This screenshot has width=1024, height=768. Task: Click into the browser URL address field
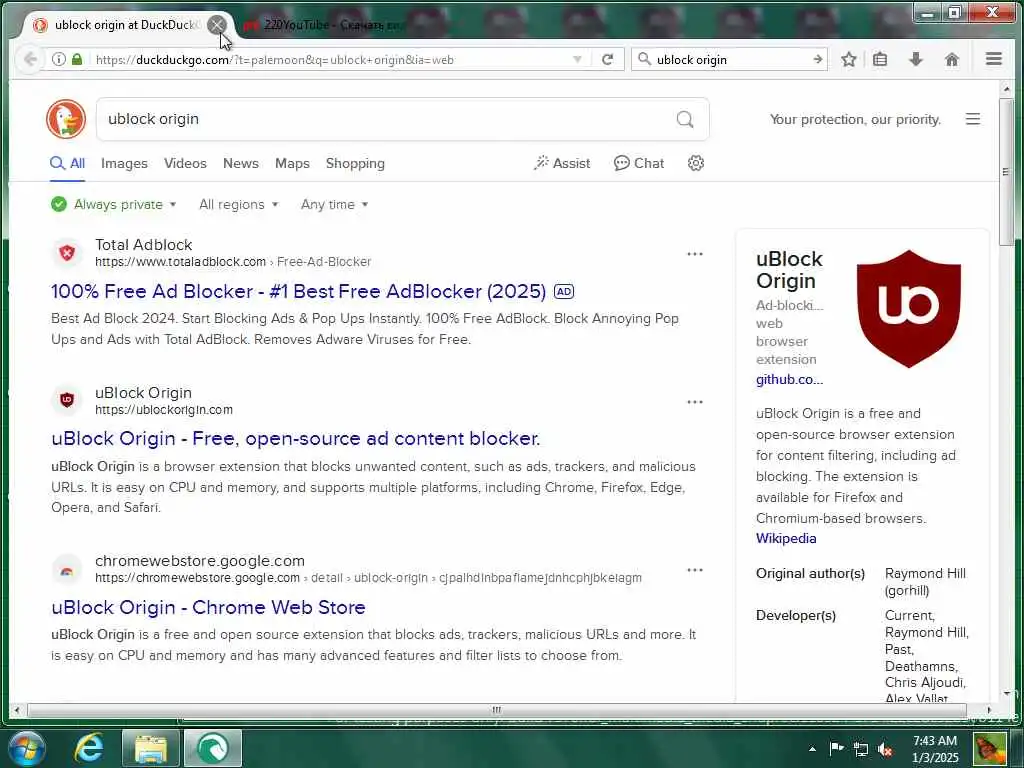[x=330, y=59]
